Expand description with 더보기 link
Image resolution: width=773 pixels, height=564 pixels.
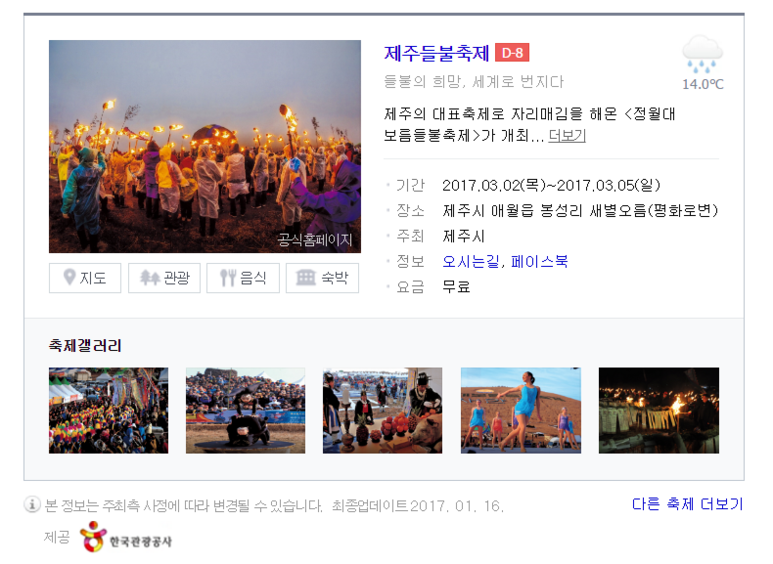(567, 135)
